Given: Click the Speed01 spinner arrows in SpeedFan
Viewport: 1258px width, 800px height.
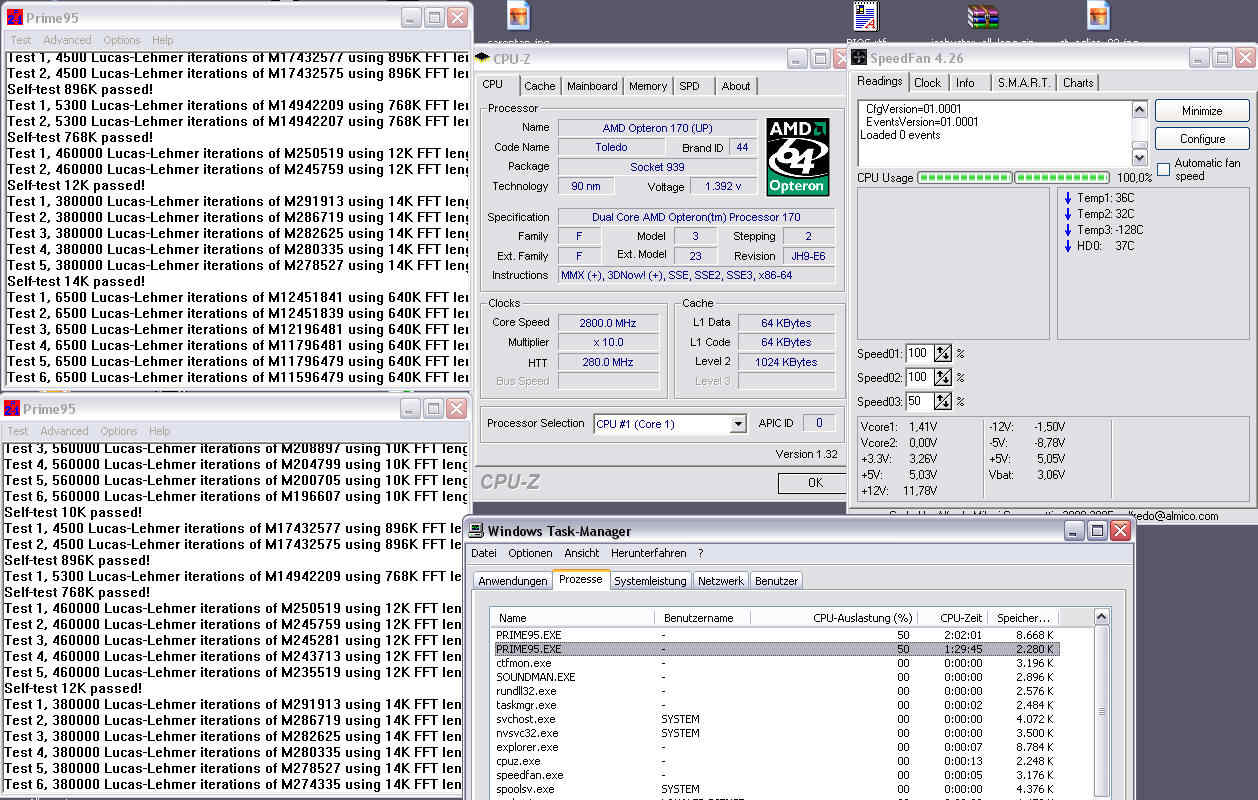Looking at the screenshot, I should pyautogui.click(x=943, y=354).
